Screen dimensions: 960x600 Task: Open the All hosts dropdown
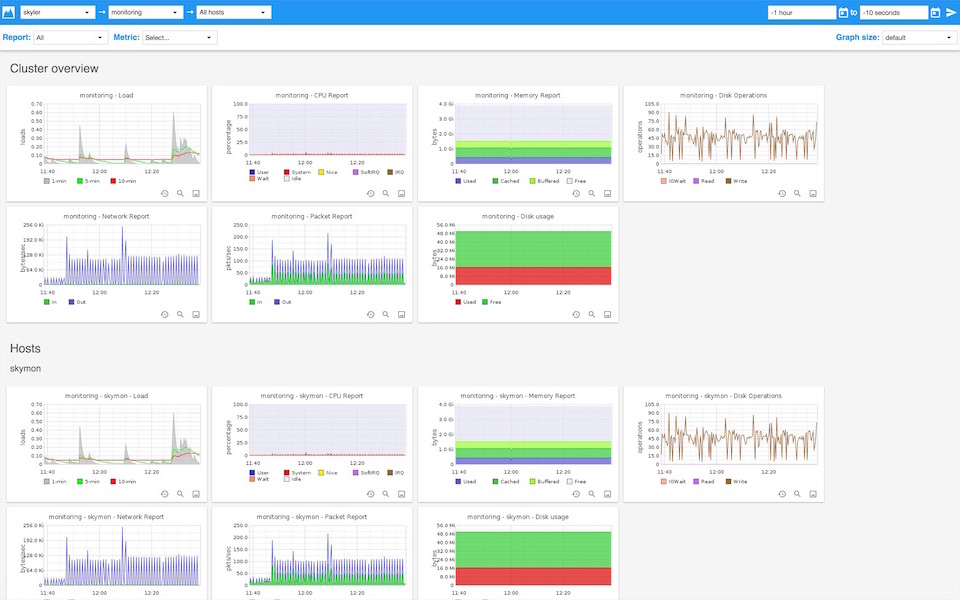click(234, 12)
